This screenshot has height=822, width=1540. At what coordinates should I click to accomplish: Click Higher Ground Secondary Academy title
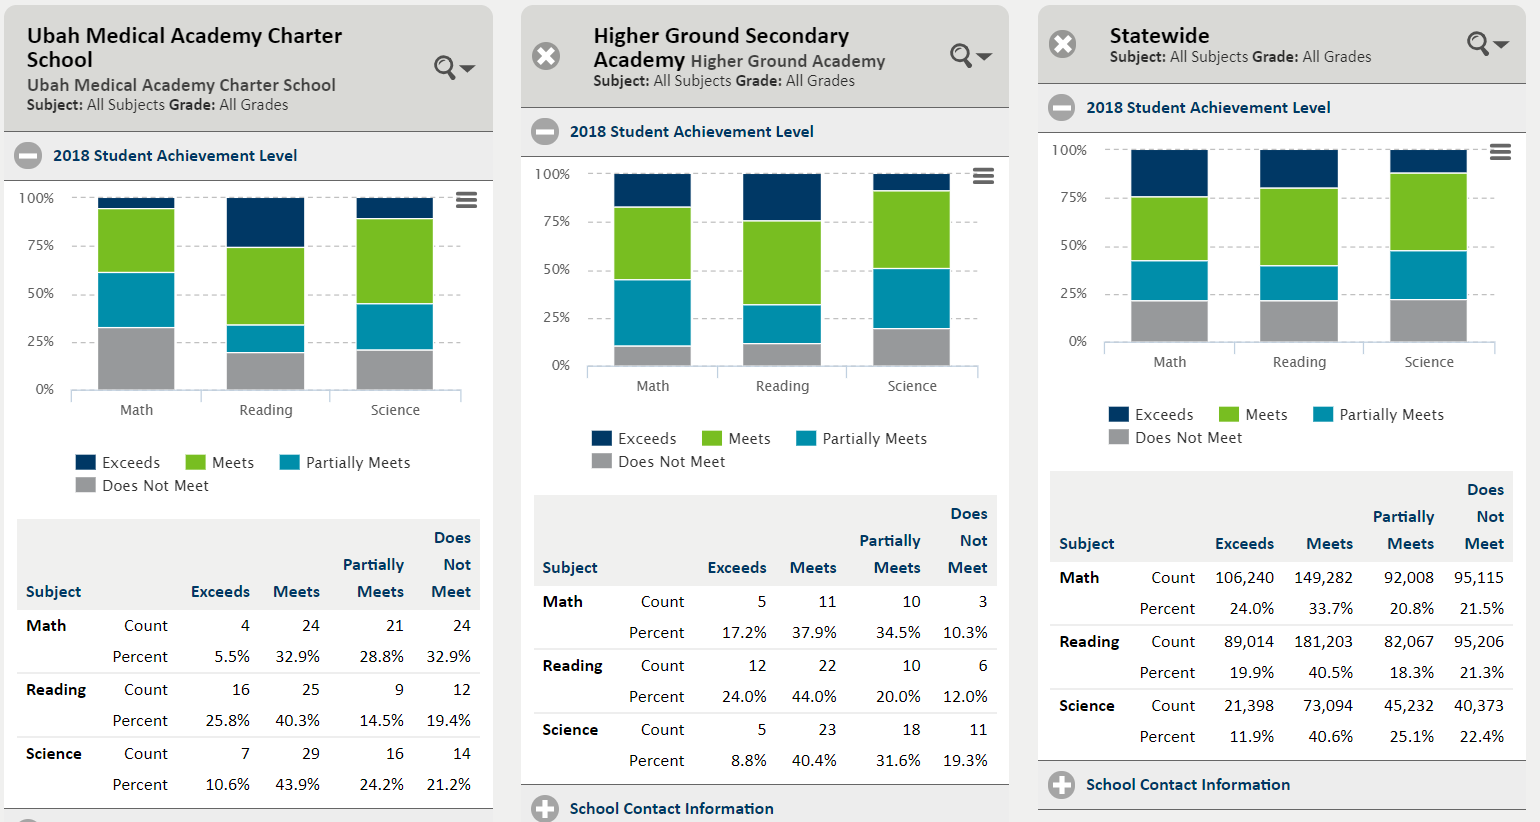721,48
